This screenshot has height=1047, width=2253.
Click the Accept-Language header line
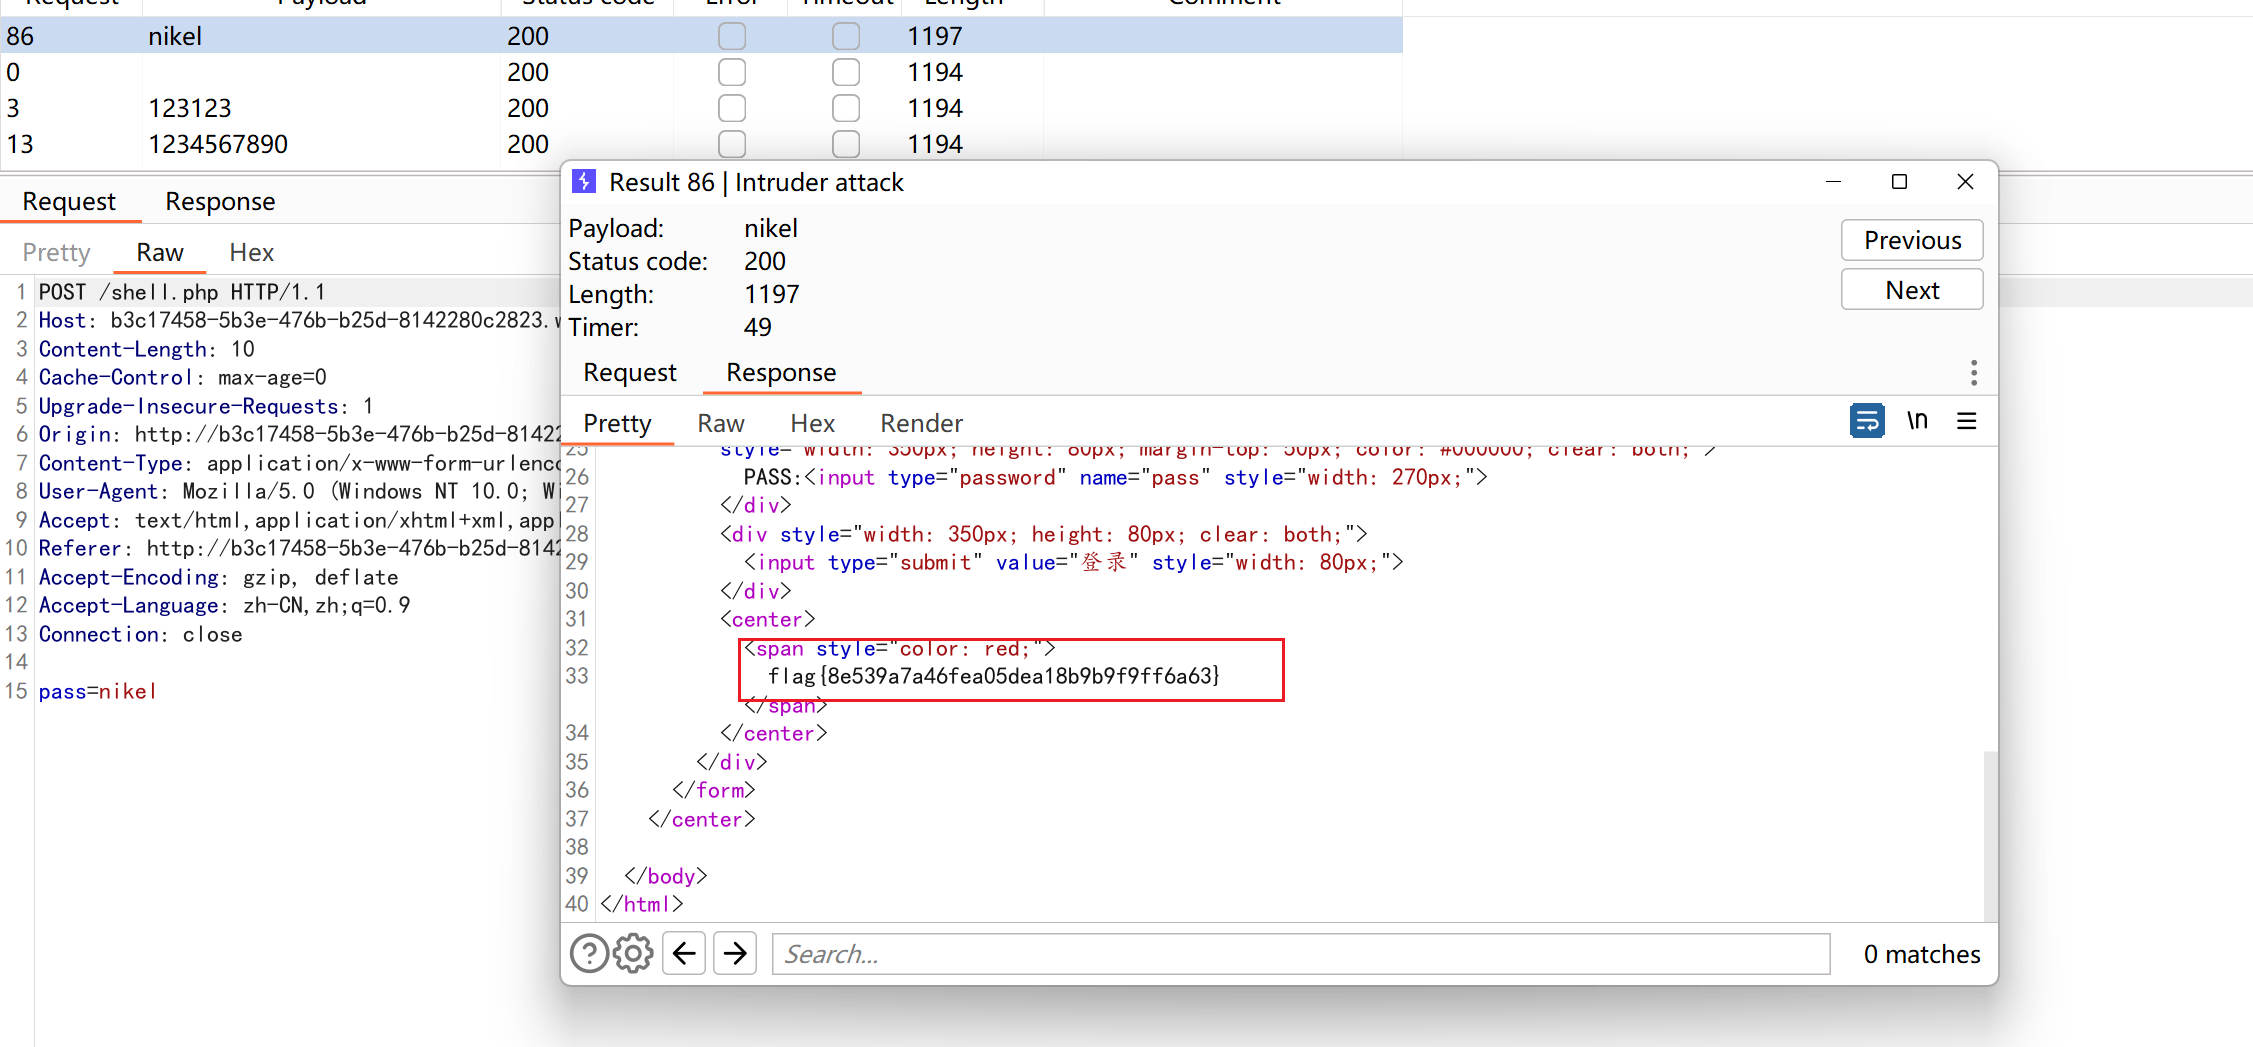tap(225, 605)
